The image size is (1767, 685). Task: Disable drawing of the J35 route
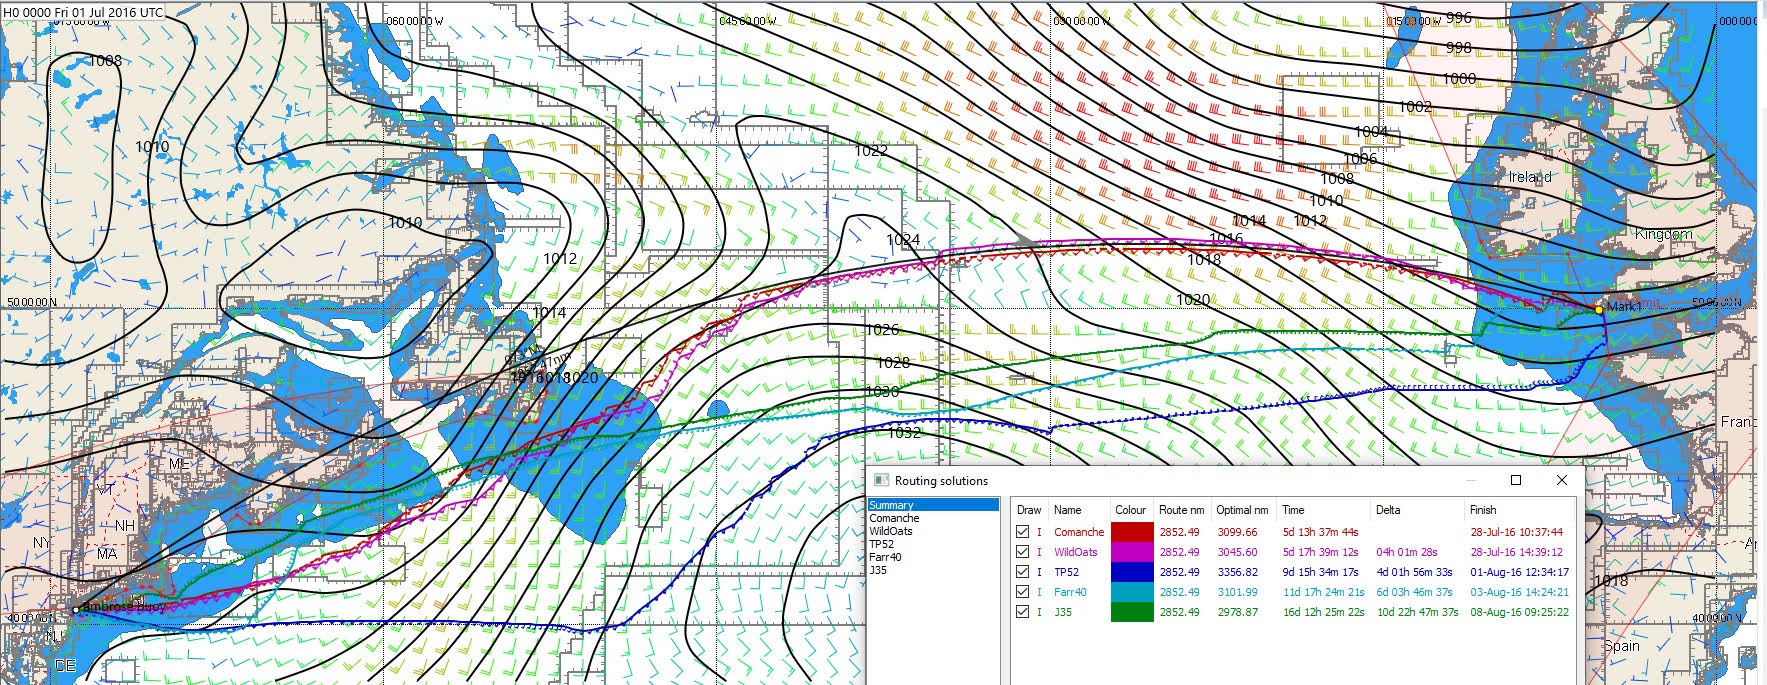click(x=1022, y=612)
